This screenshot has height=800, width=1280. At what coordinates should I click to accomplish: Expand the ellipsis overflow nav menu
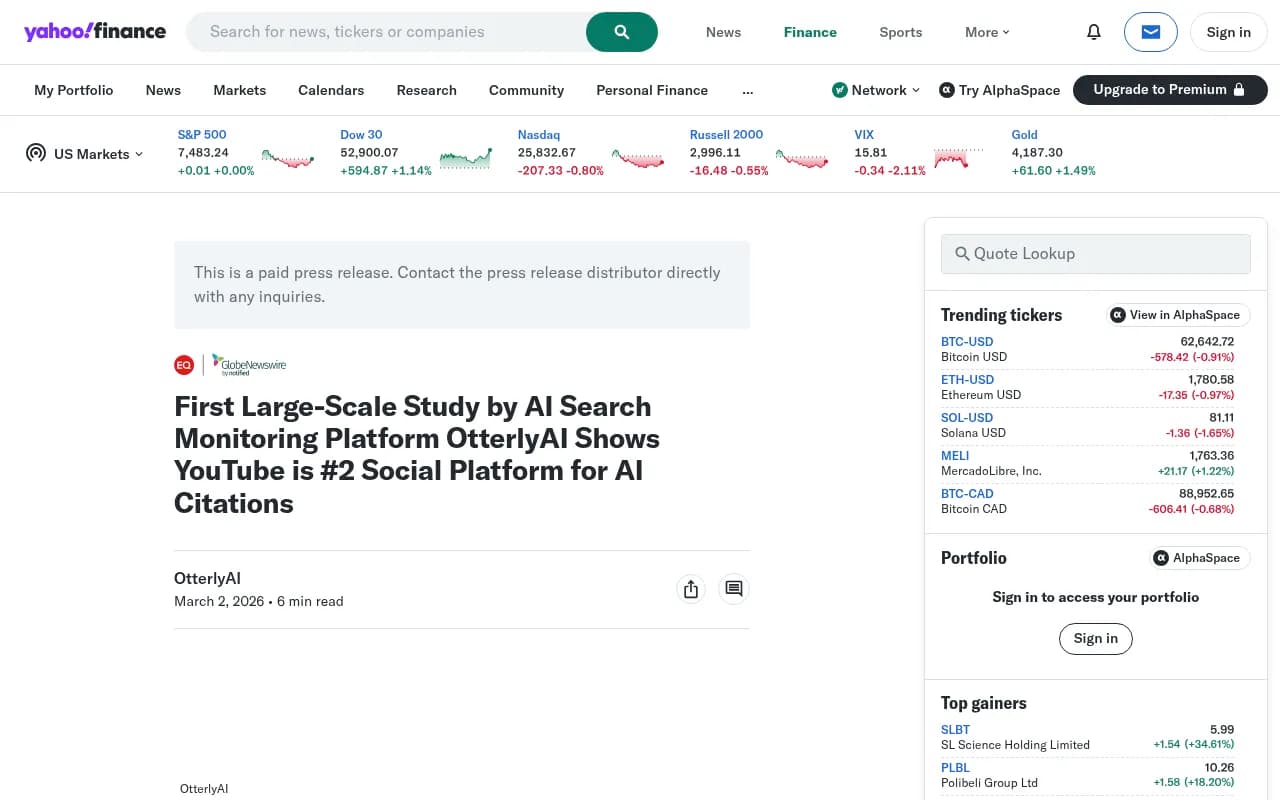coord(748,90)
